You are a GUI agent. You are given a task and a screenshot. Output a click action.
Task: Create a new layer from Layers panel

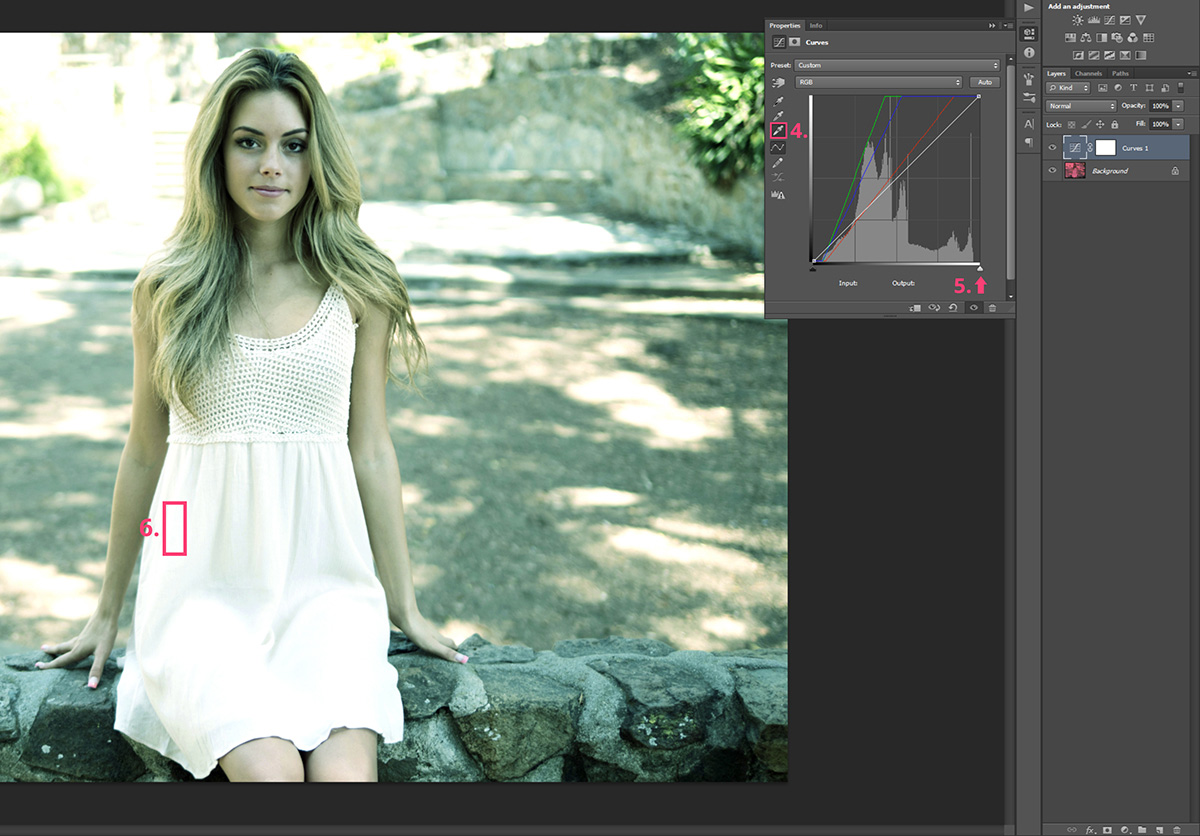coord(1158,829)
